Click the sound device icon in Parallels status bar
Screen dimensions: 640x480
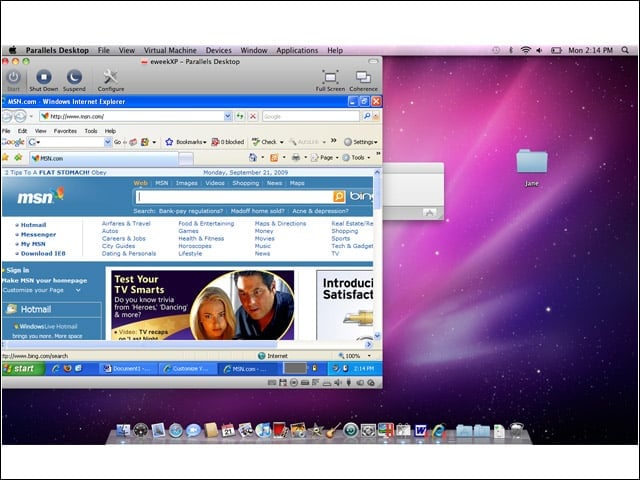pyautogui.click(x=338, y=383)
